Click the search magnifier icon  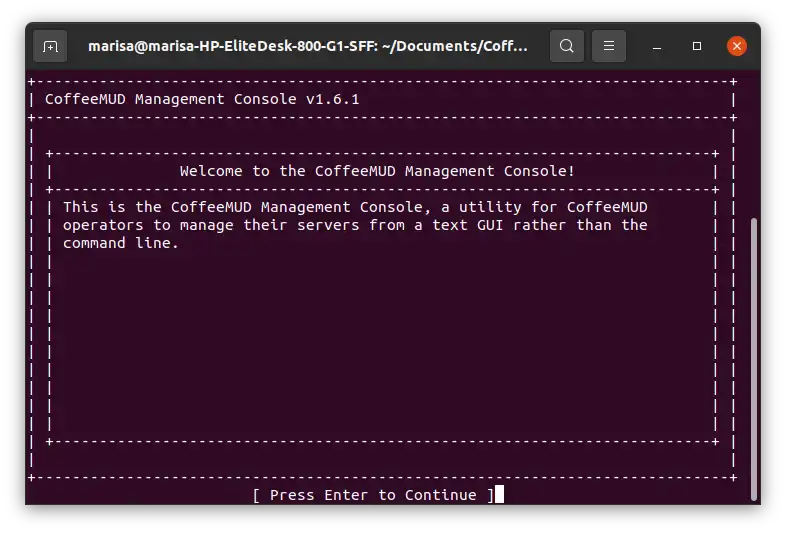(567, 46)
